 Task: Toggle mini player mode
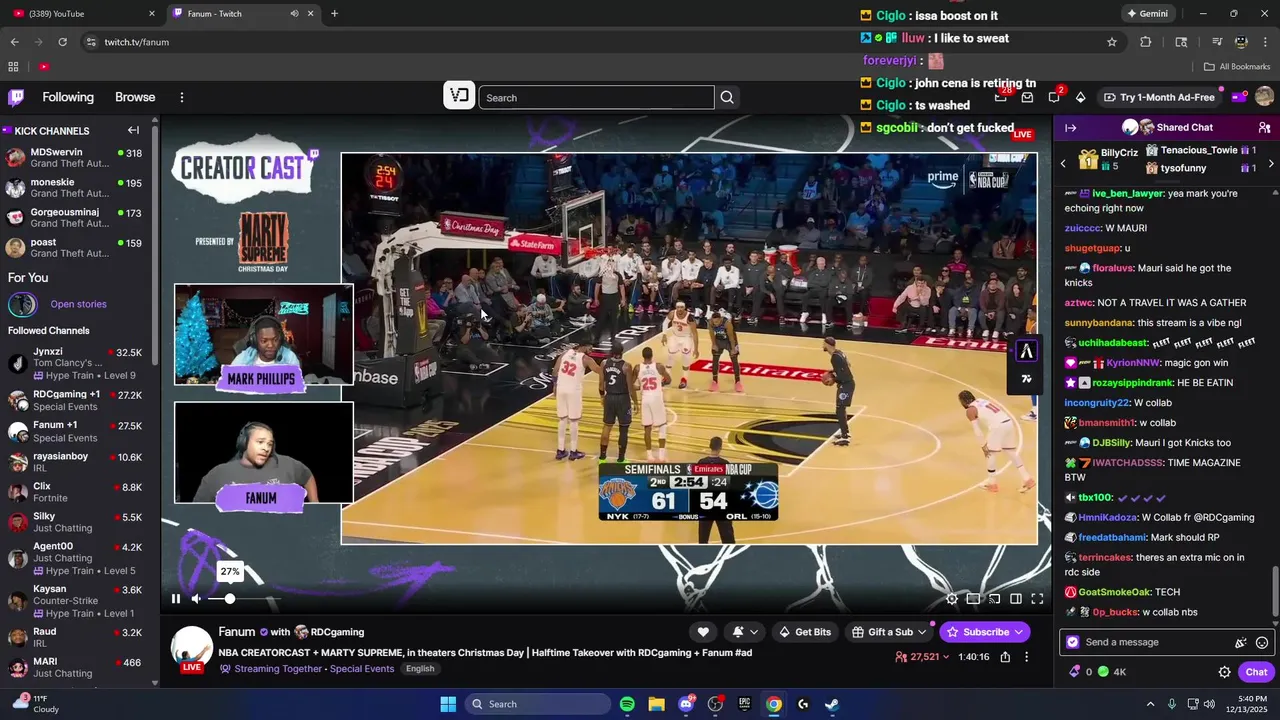(x=973, y=599)
